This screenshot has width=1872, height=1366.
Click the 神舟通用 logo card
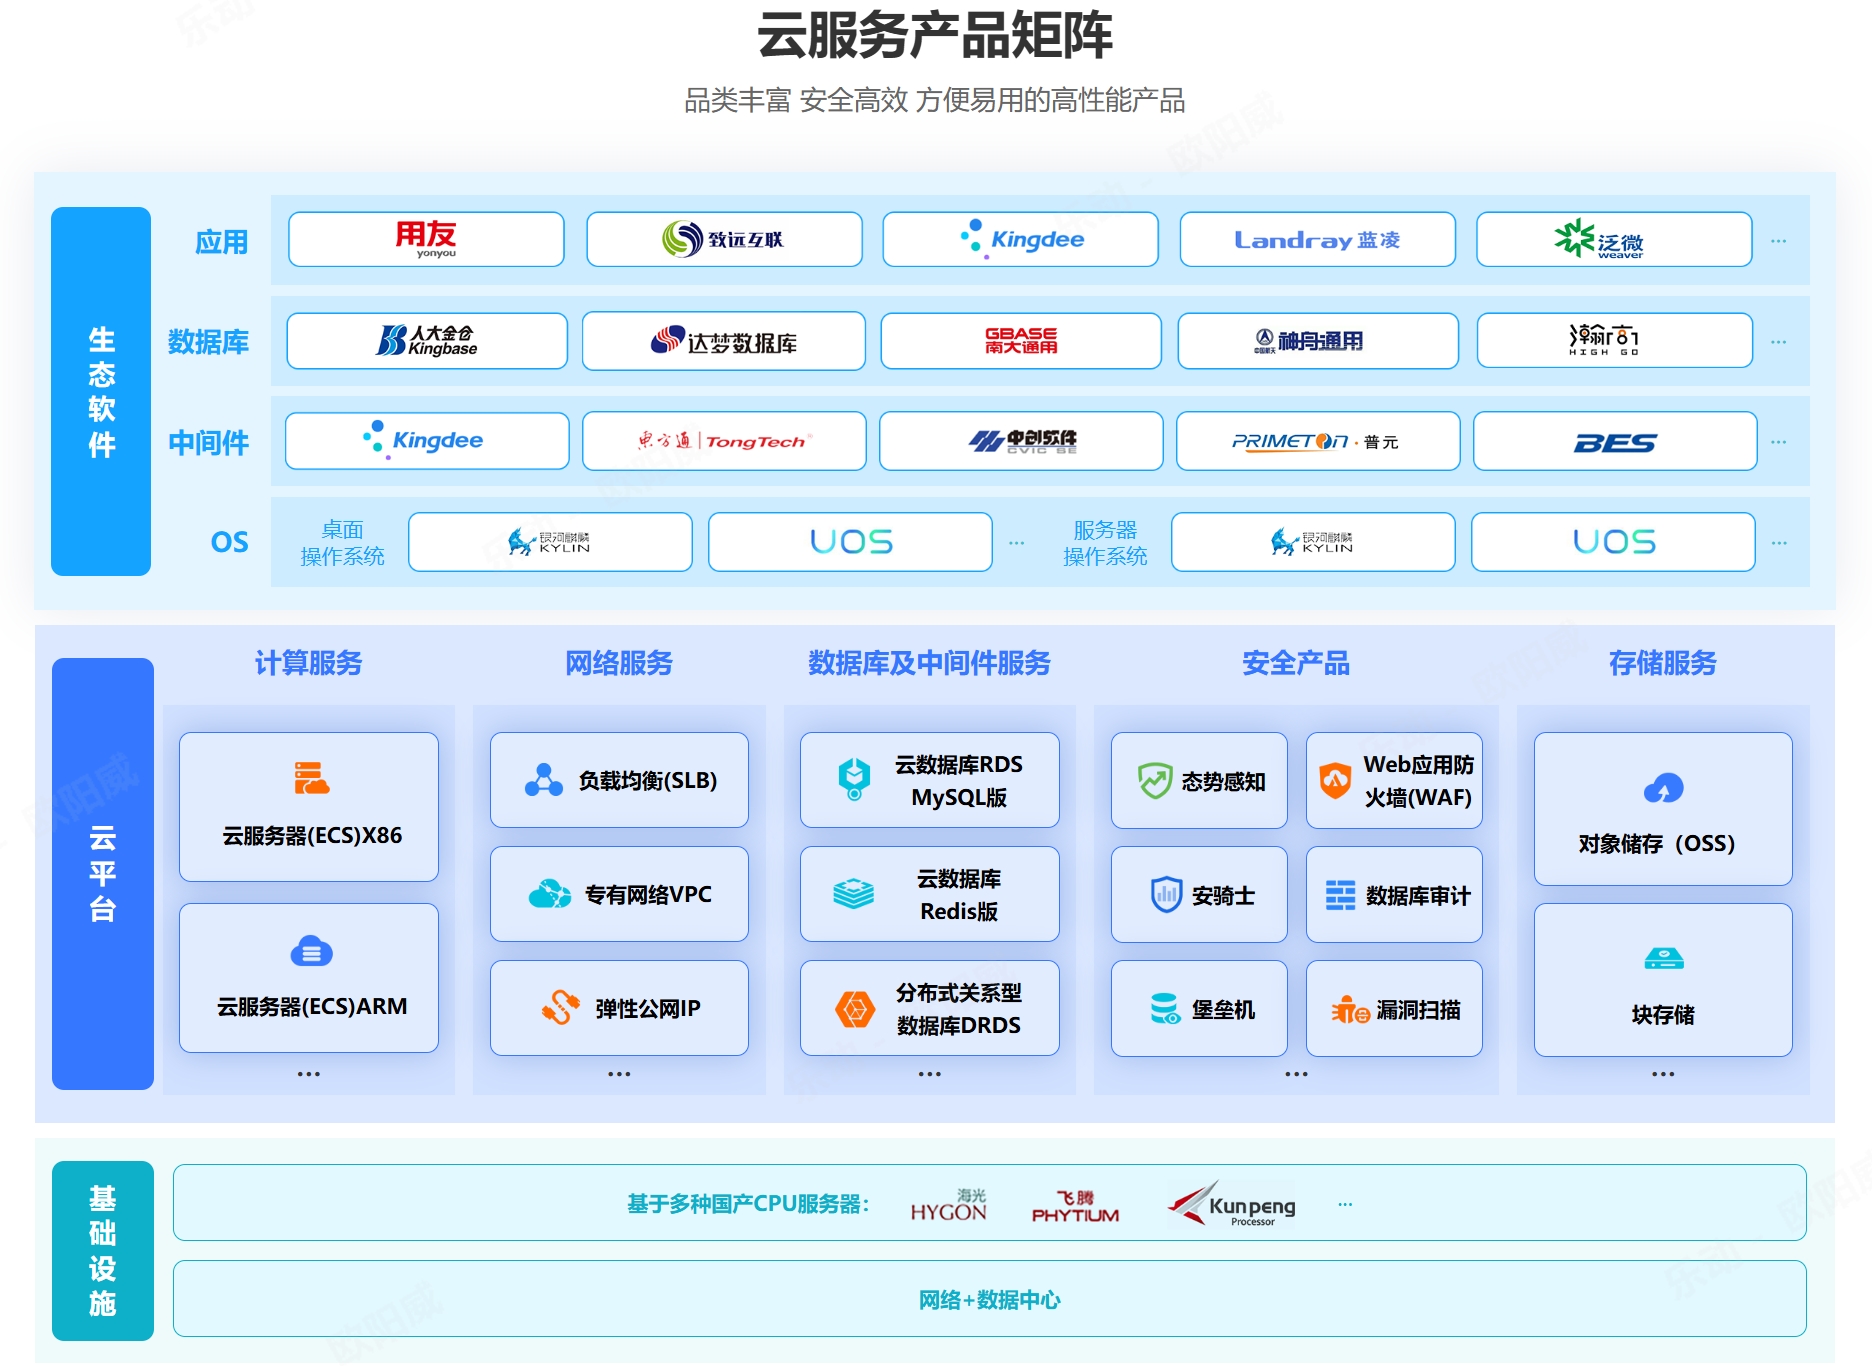tap(1318, 341)
